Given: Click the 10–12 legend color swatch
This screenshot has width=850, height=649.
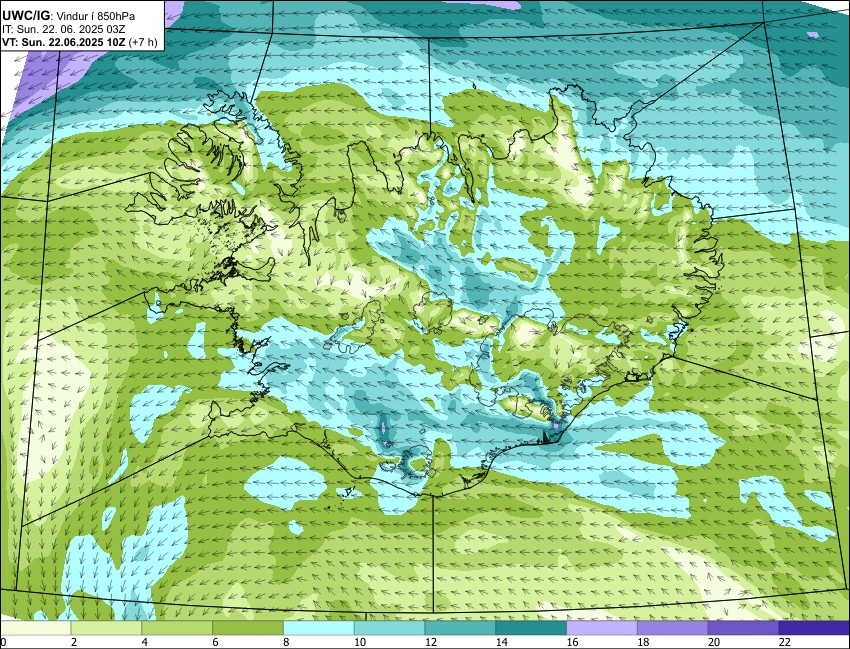Looking at the screenshot, I should (x=390, y=628).
